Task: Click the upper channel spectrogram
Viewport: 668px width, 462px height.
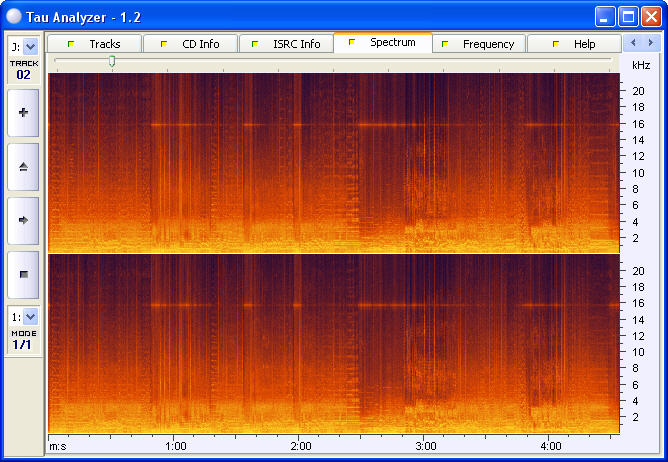Action: pyautogui.click(x=334, y=163)
